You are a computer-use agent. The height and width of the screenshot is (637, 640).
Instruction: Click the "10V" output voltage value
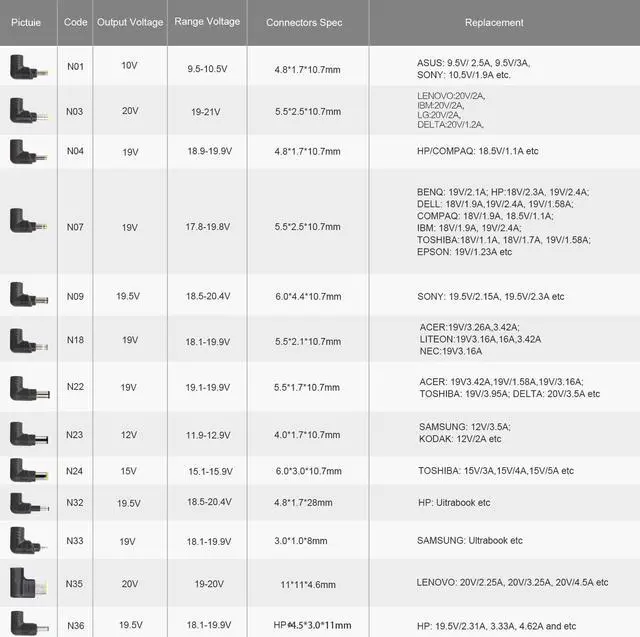point(129,66)
